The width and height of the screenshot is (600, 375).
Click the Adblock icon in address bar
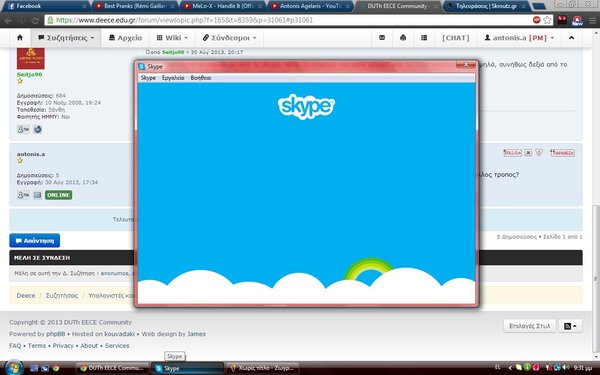(536, 20)
